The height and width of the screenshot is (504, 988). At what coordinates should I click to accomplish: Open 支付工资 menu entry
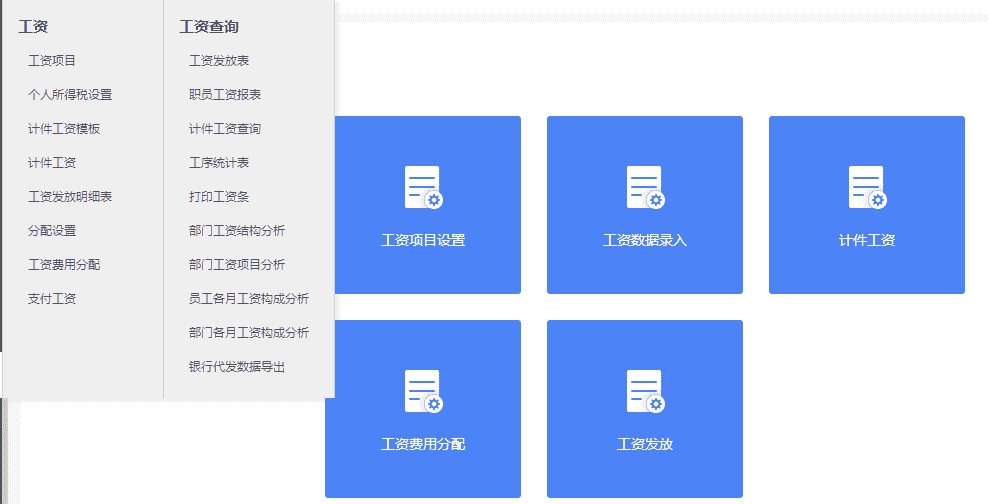pos(52,299)
